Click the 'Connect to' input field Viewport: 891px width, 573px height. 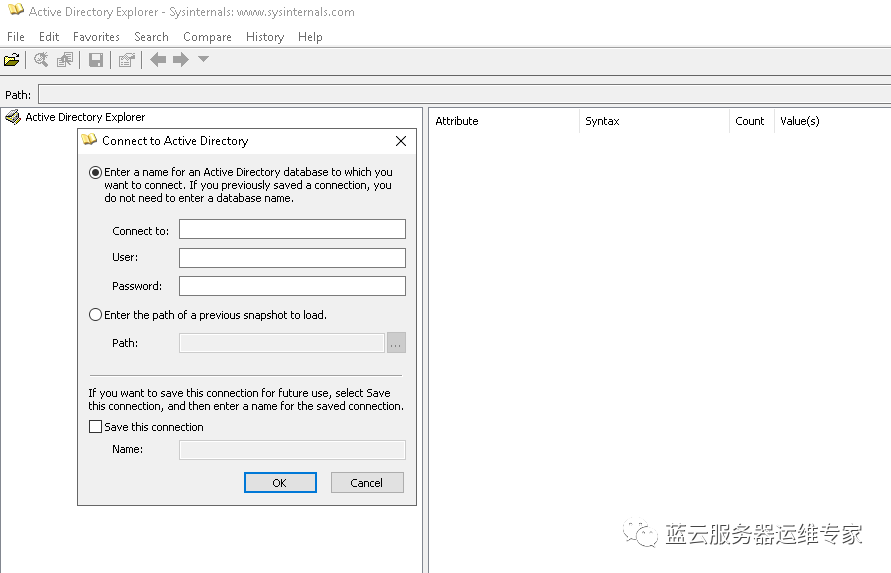pos(292,229)
